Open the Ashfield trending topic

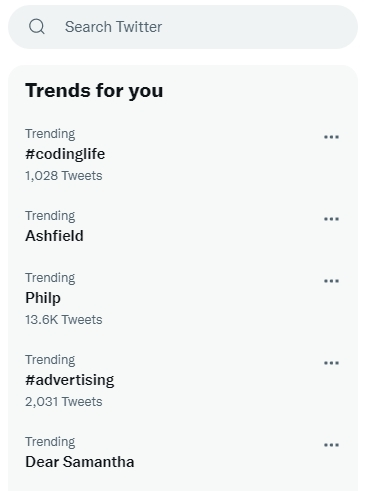point(54,236)
